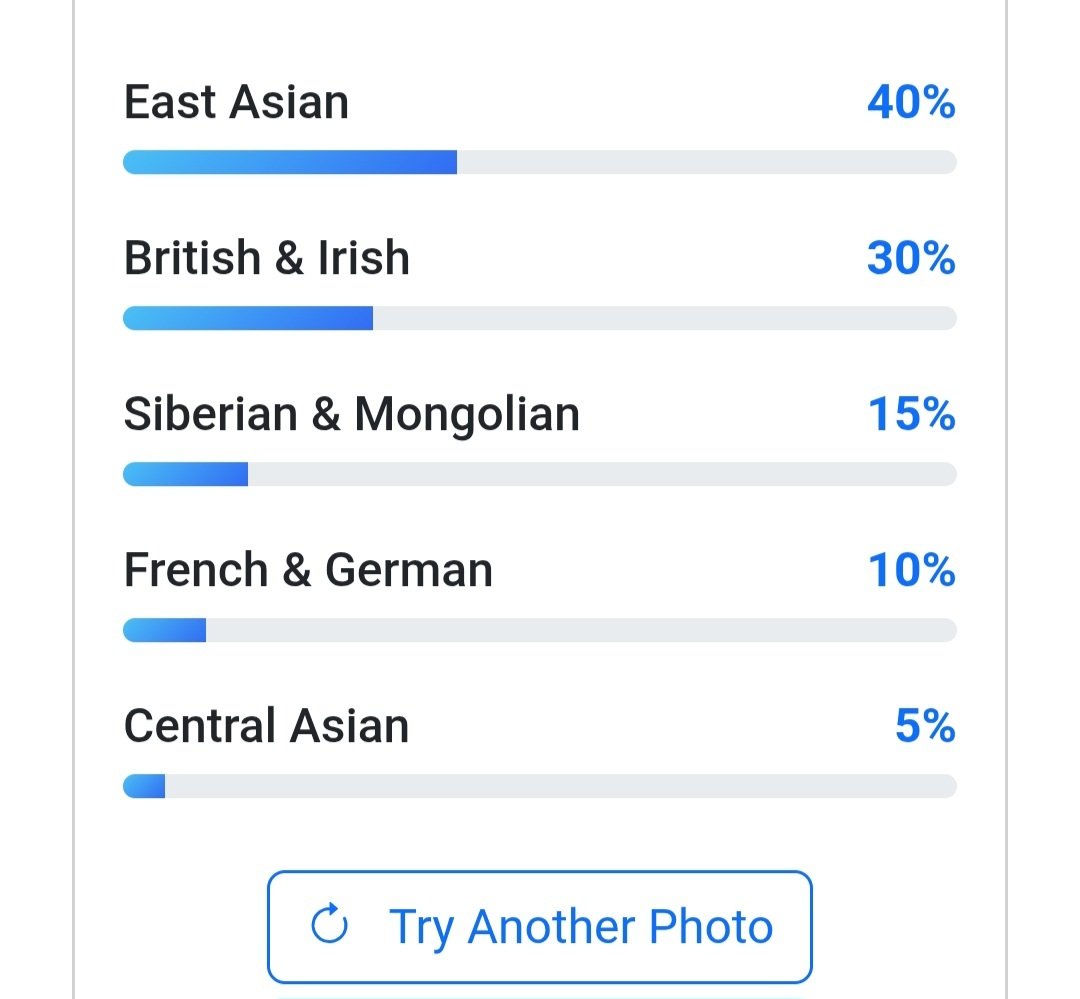This screenshot has height=999, width=1080.
Task: Select gray empty part of Siberian & Mongolian bar
Action: (x=602, y=474)
